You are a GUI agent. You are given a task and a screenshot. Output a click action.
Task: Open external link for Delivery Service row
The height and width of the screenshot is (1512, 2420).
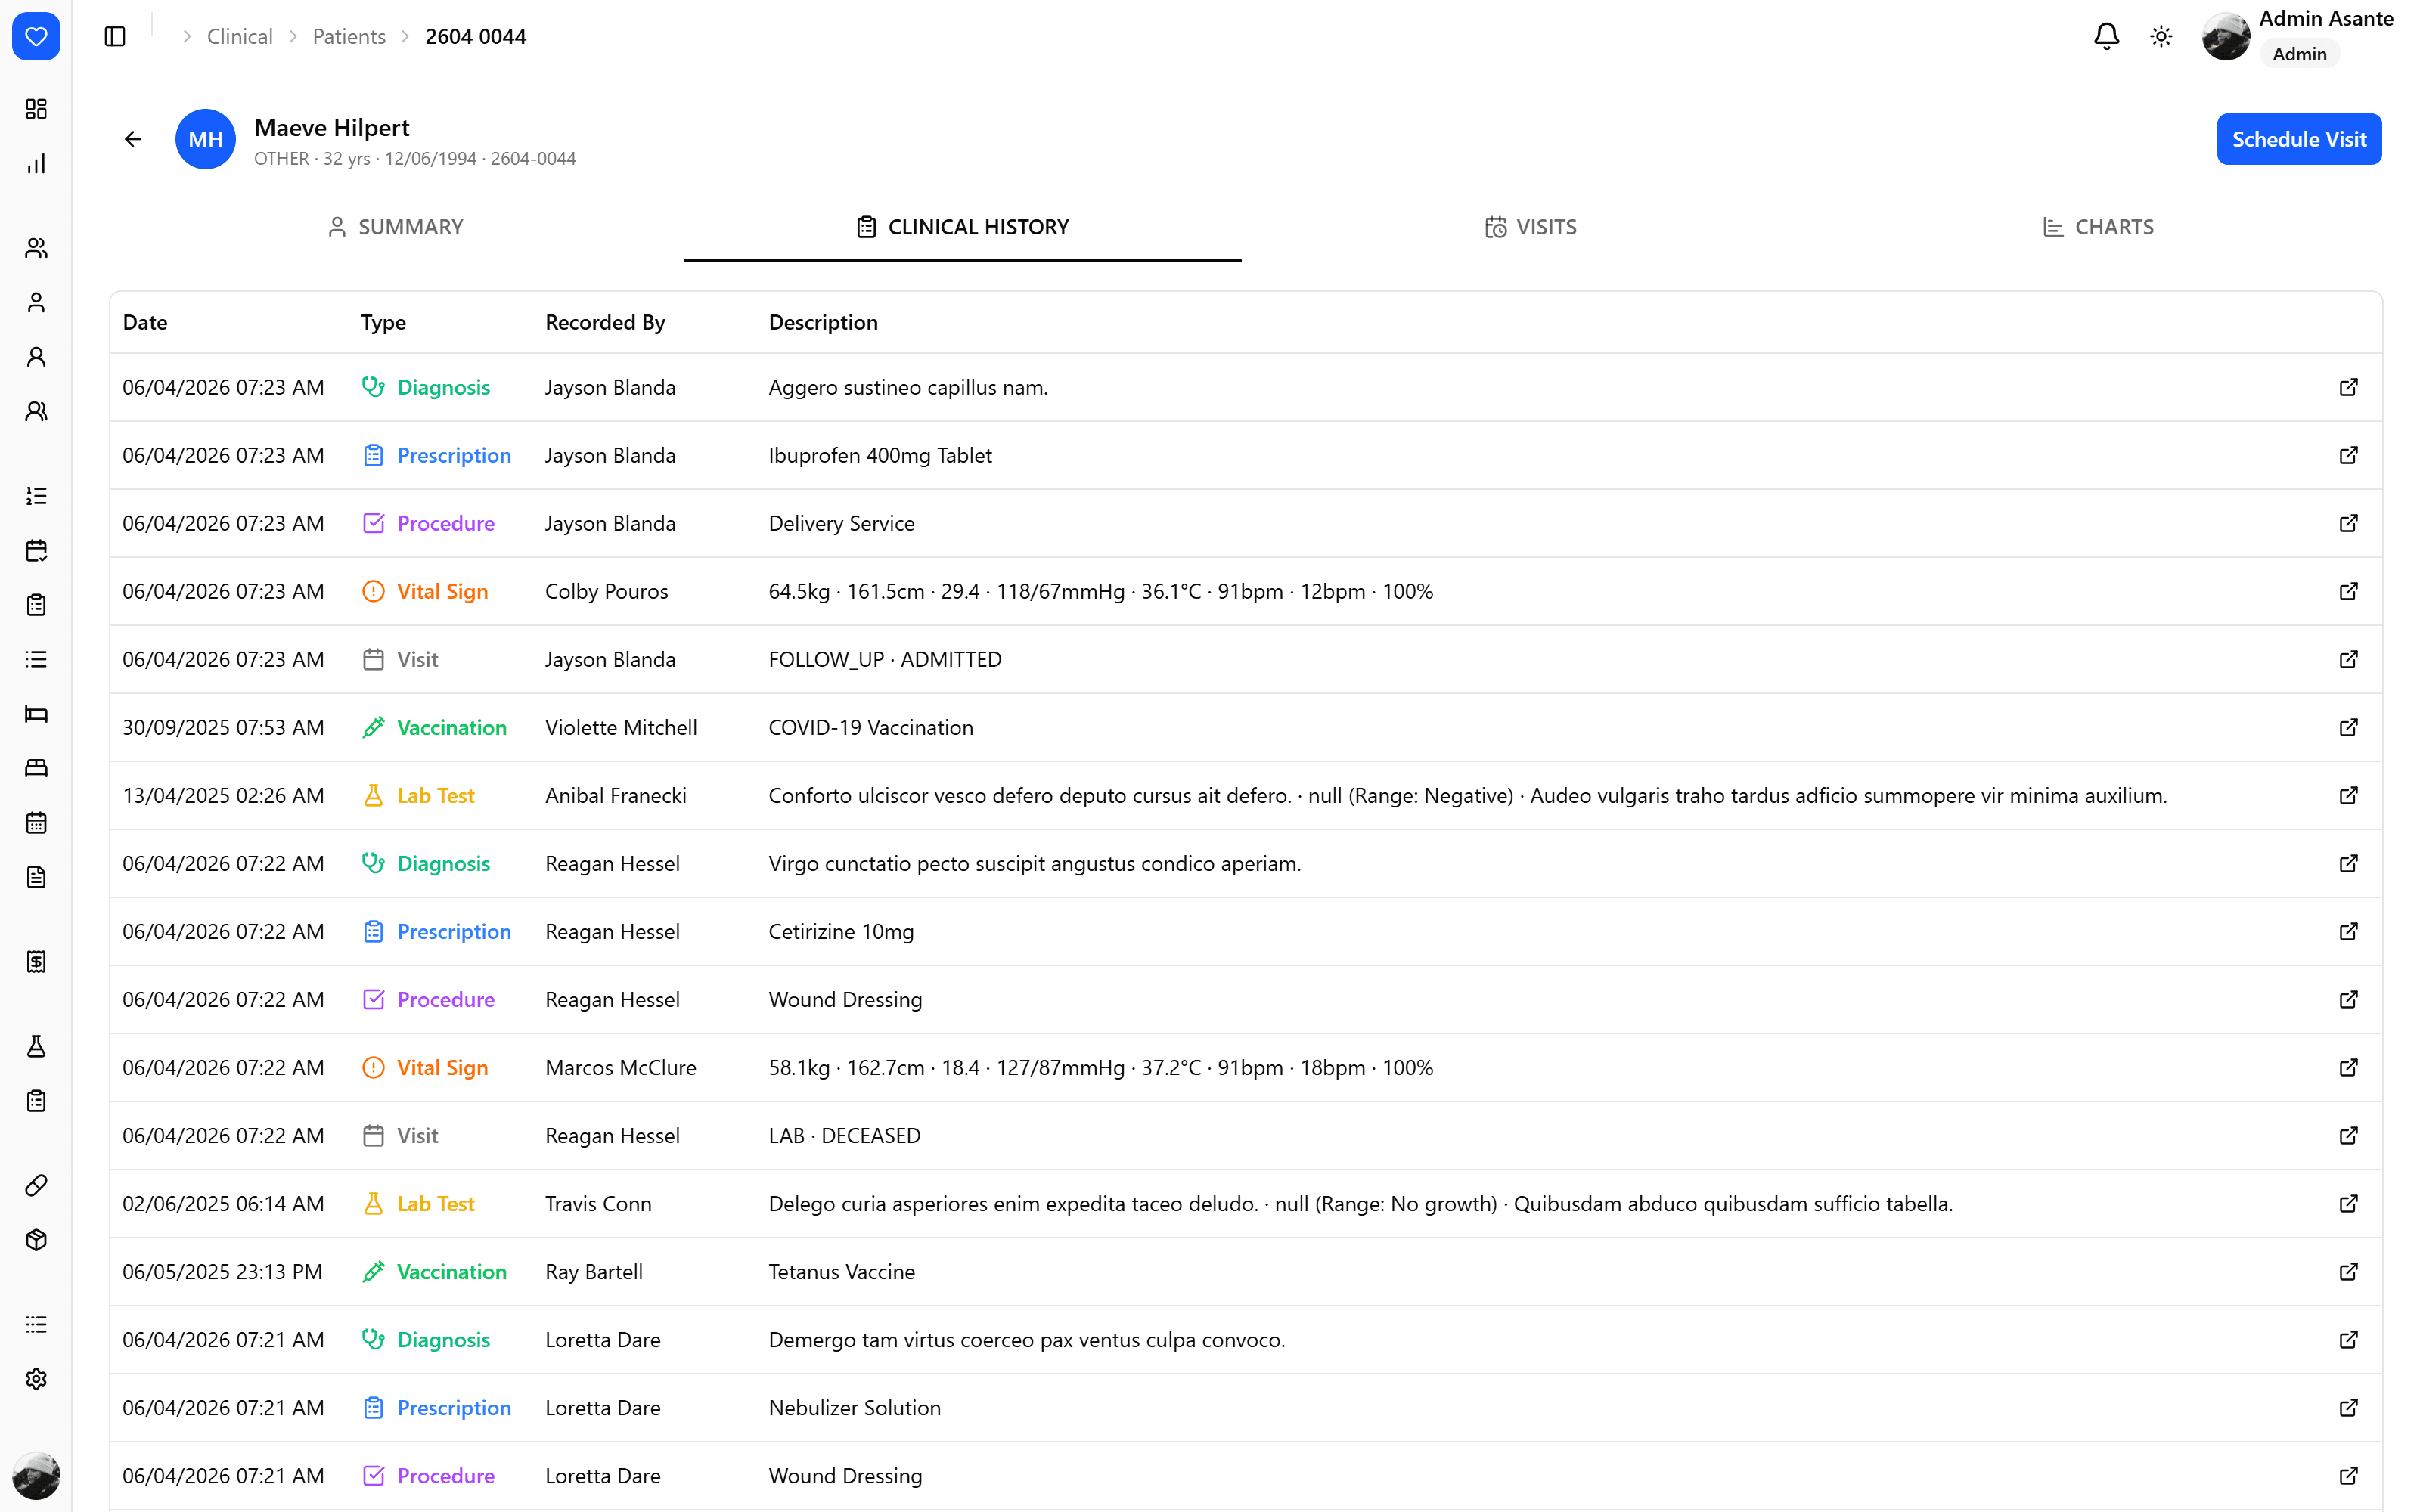[2348, 523]
